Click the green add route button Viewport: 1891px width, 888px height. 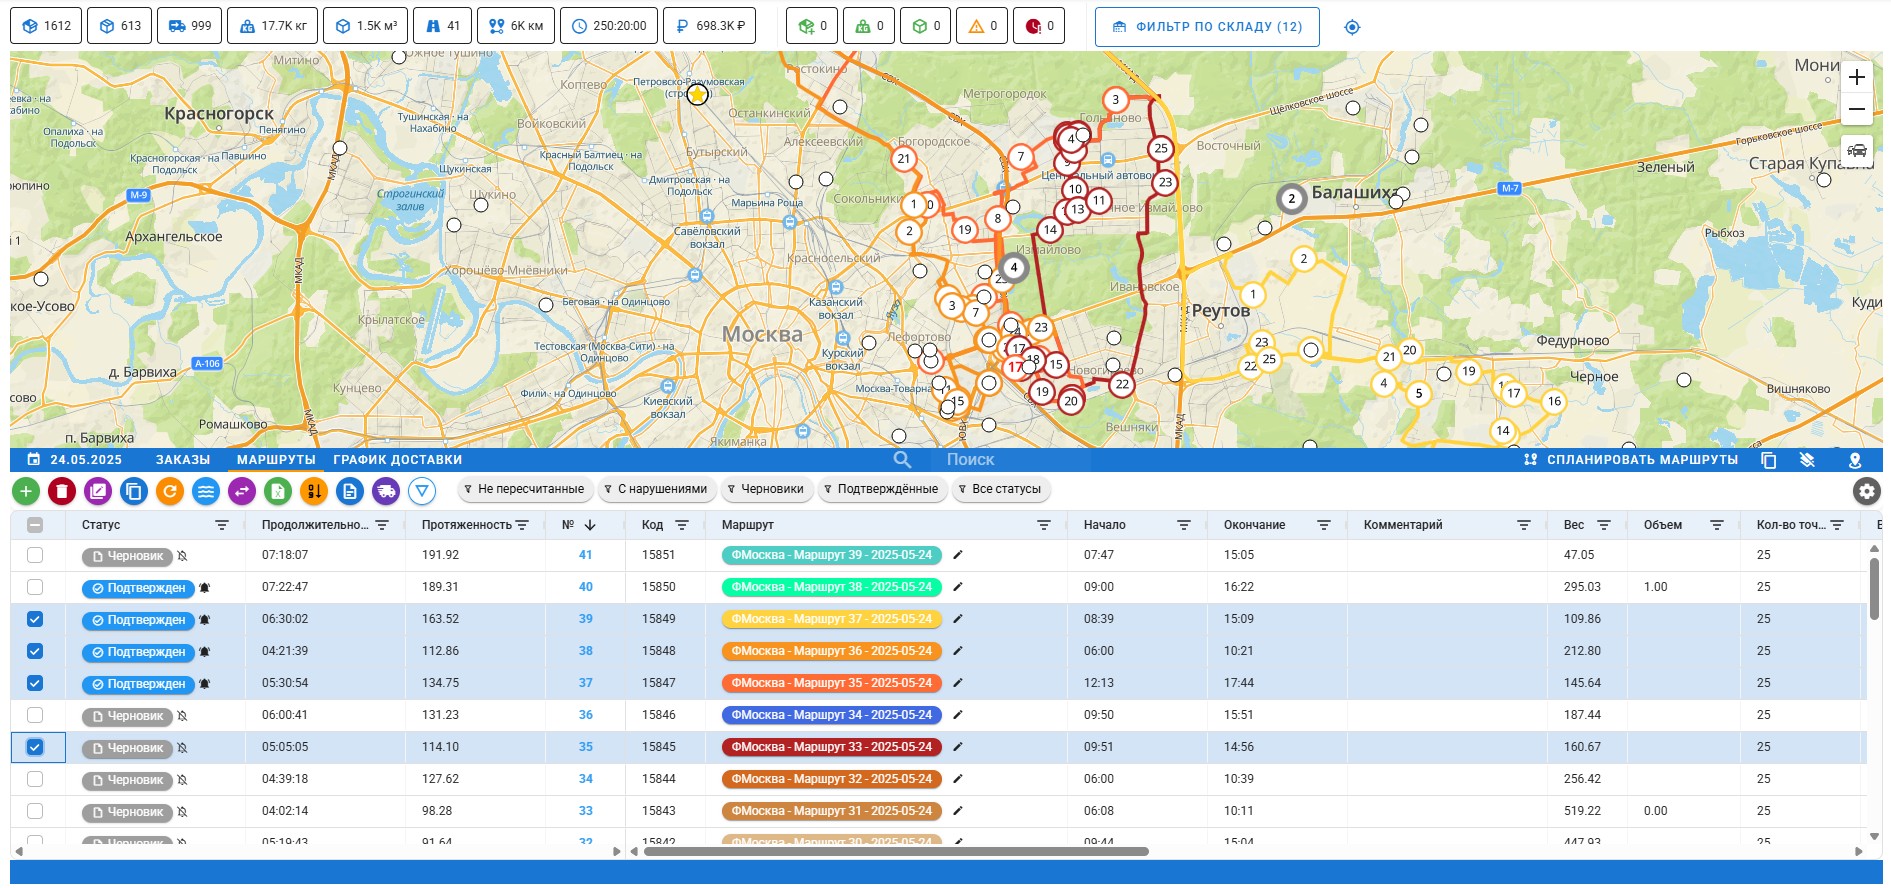coord(26,491)
